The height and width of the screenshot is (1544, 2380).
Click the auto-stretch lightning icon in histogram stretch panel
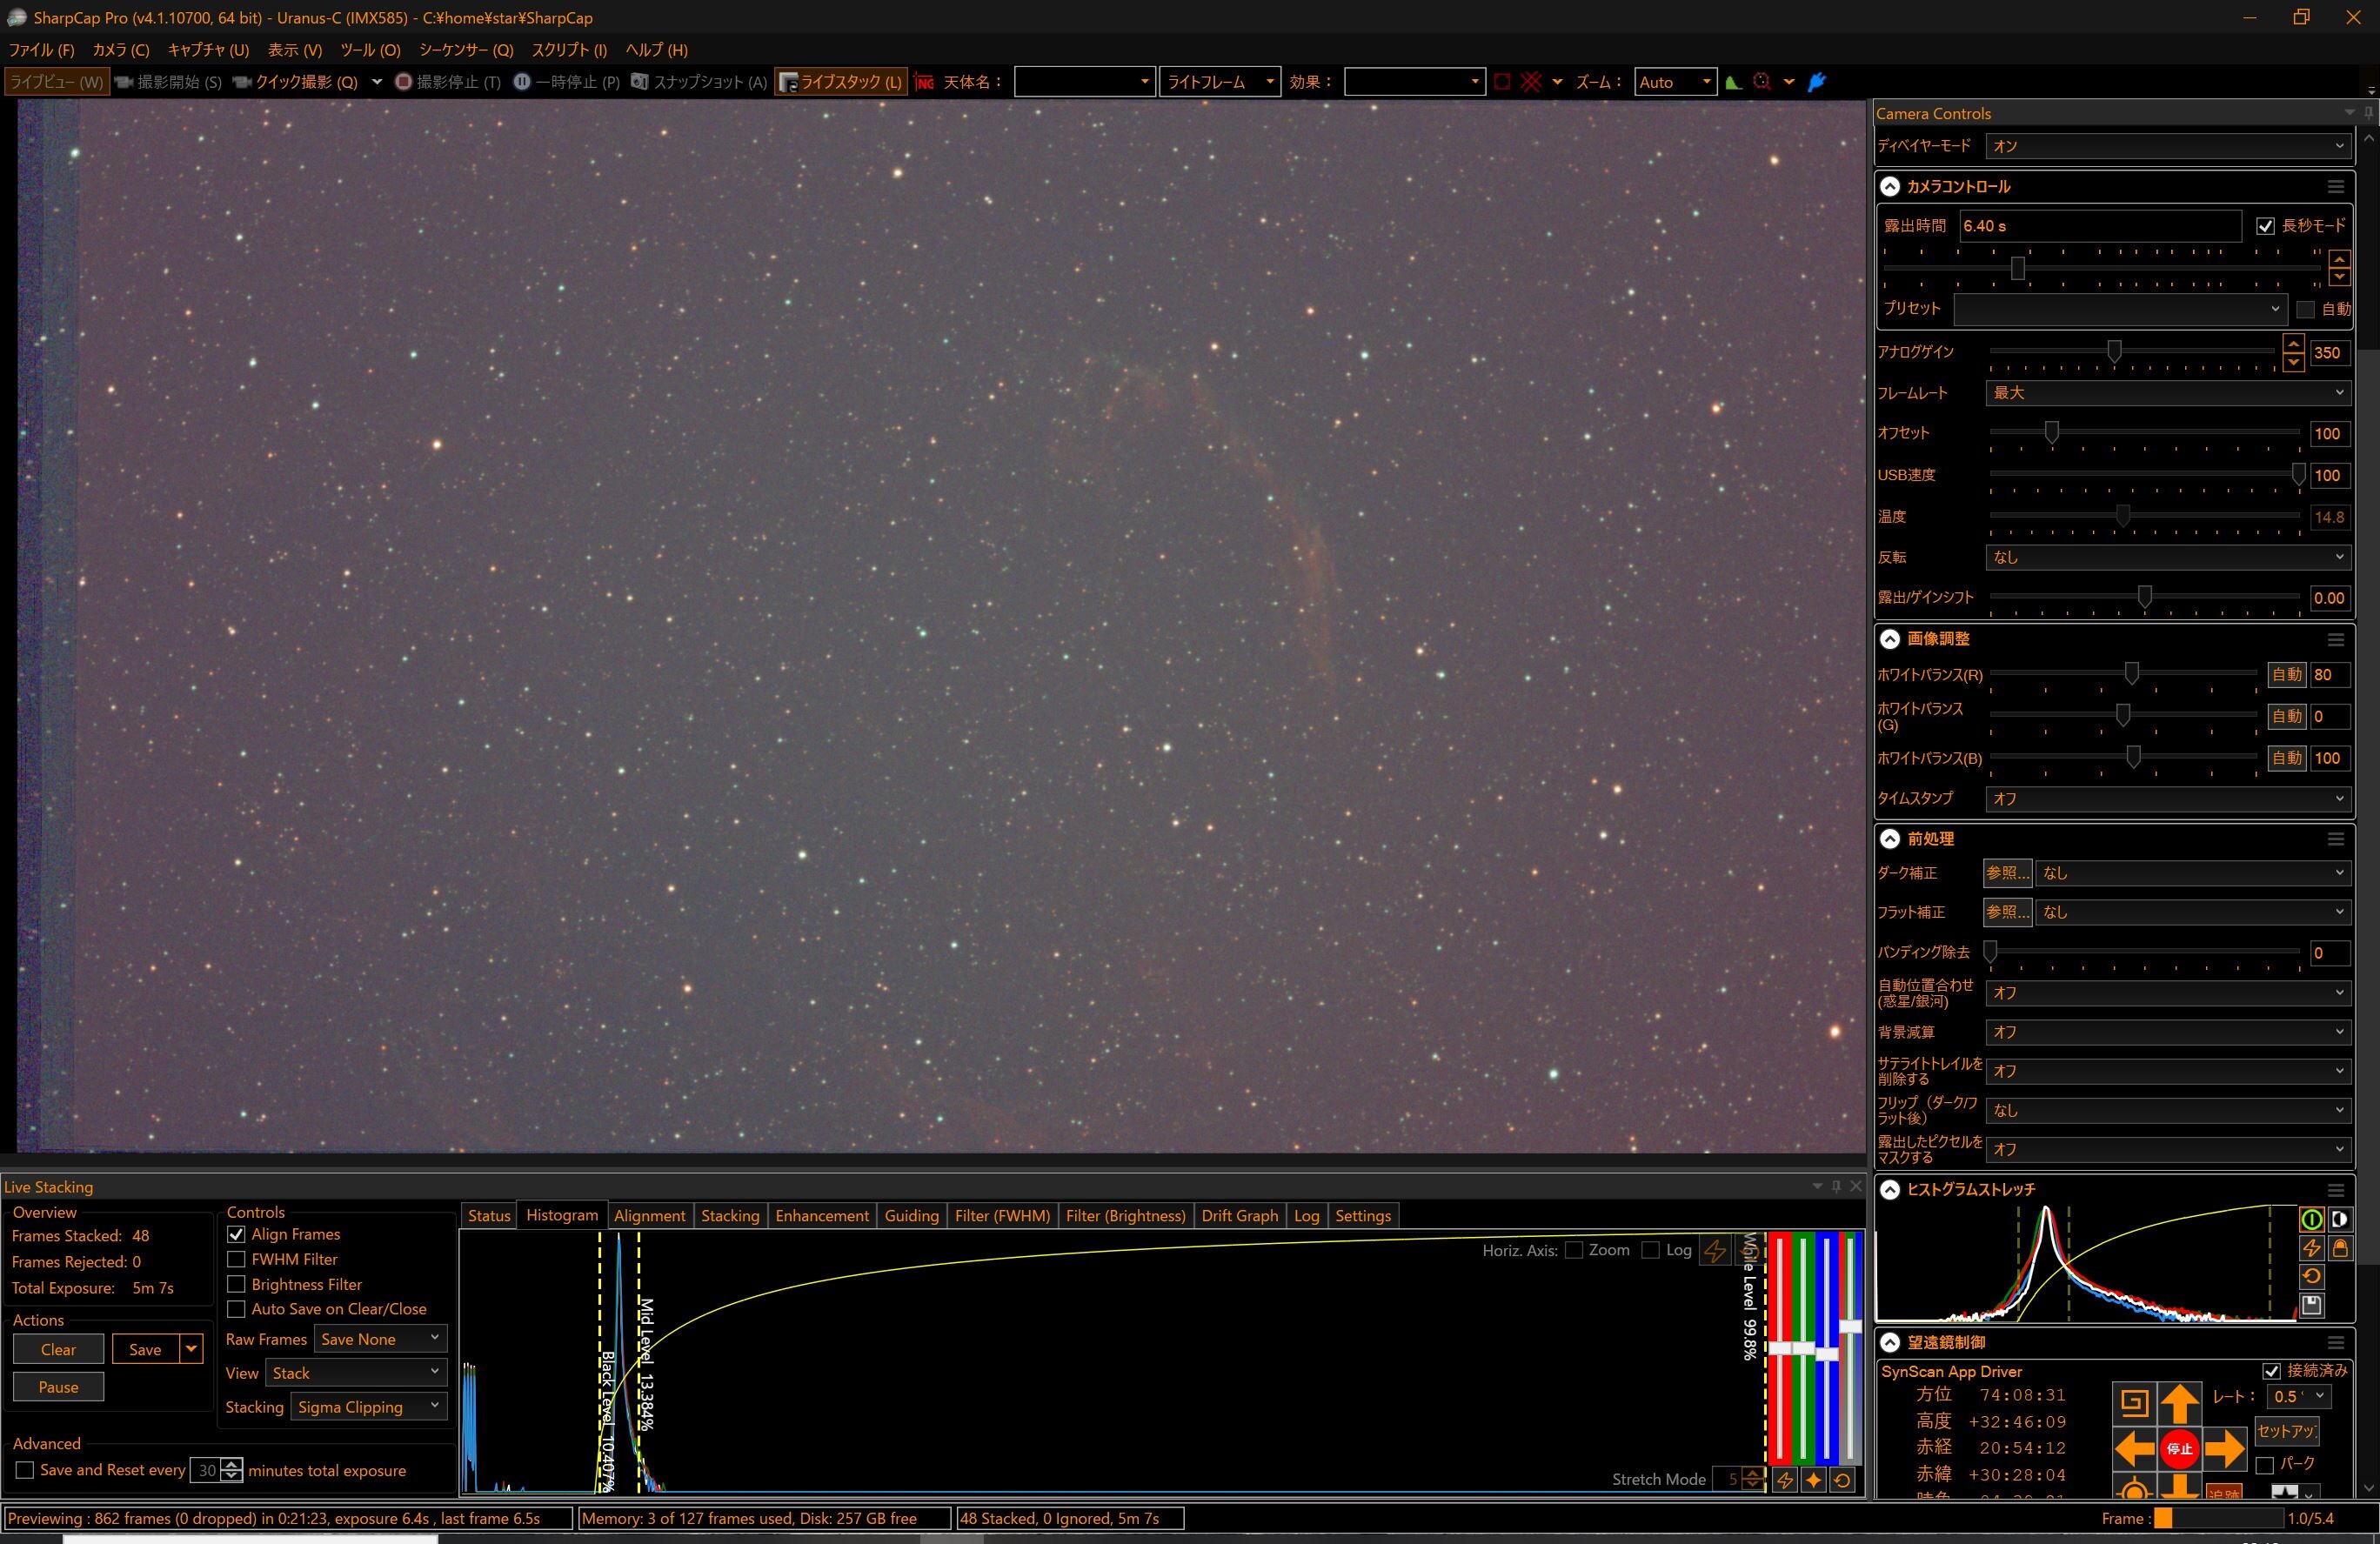click(x=2311, y=1248)
